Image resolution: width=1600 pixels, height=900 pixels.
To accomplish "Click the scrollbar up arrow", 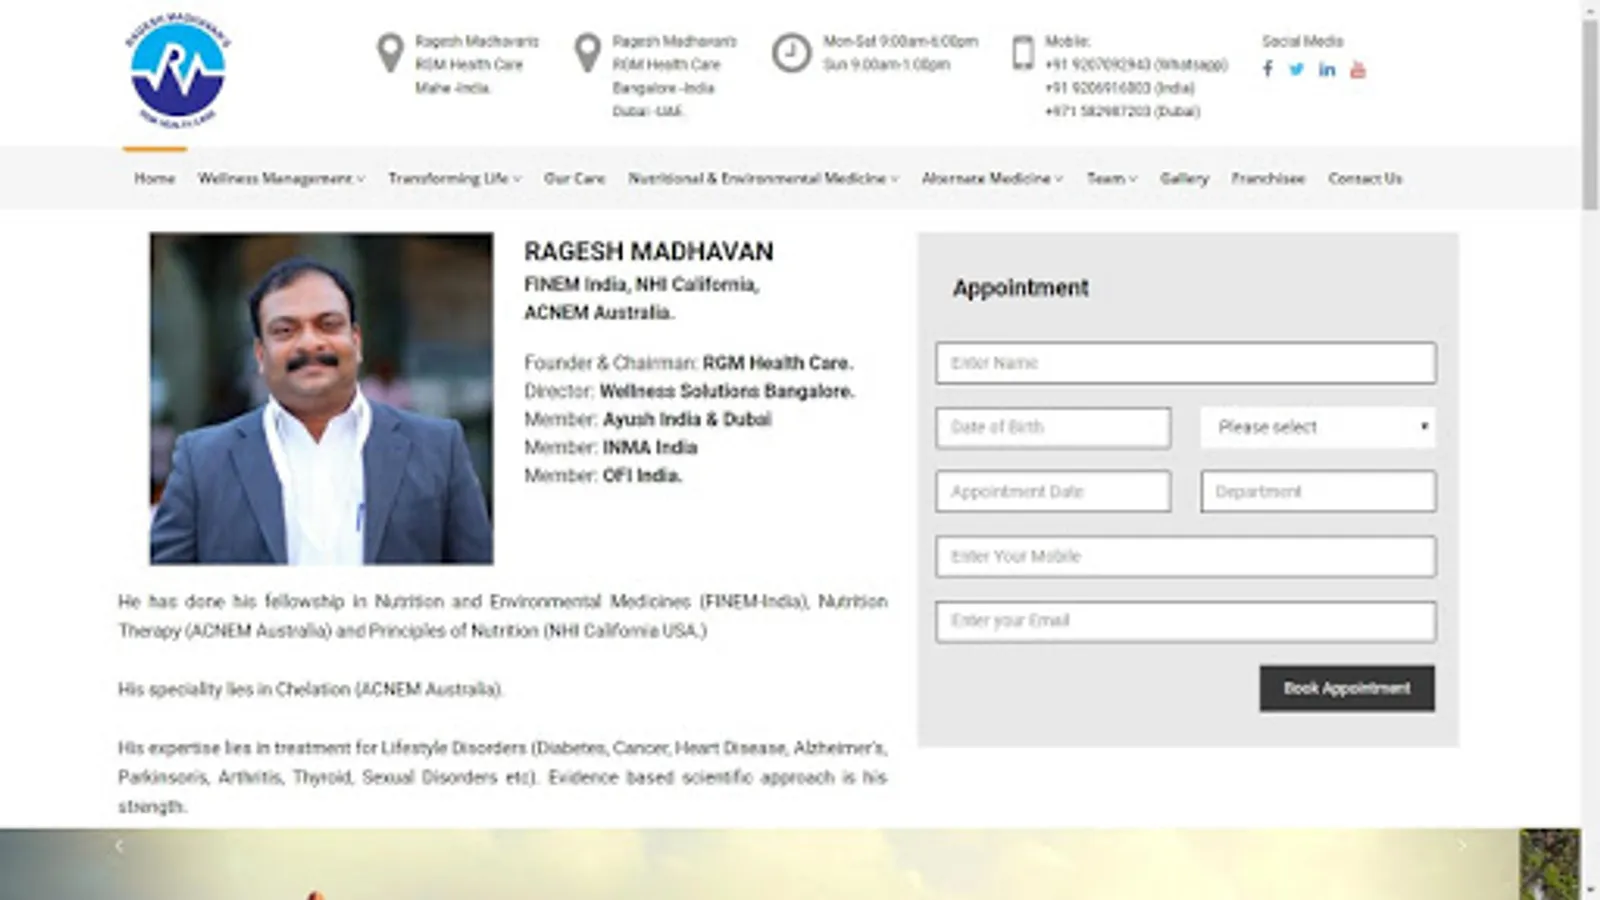I will (x=1590, y=9).
